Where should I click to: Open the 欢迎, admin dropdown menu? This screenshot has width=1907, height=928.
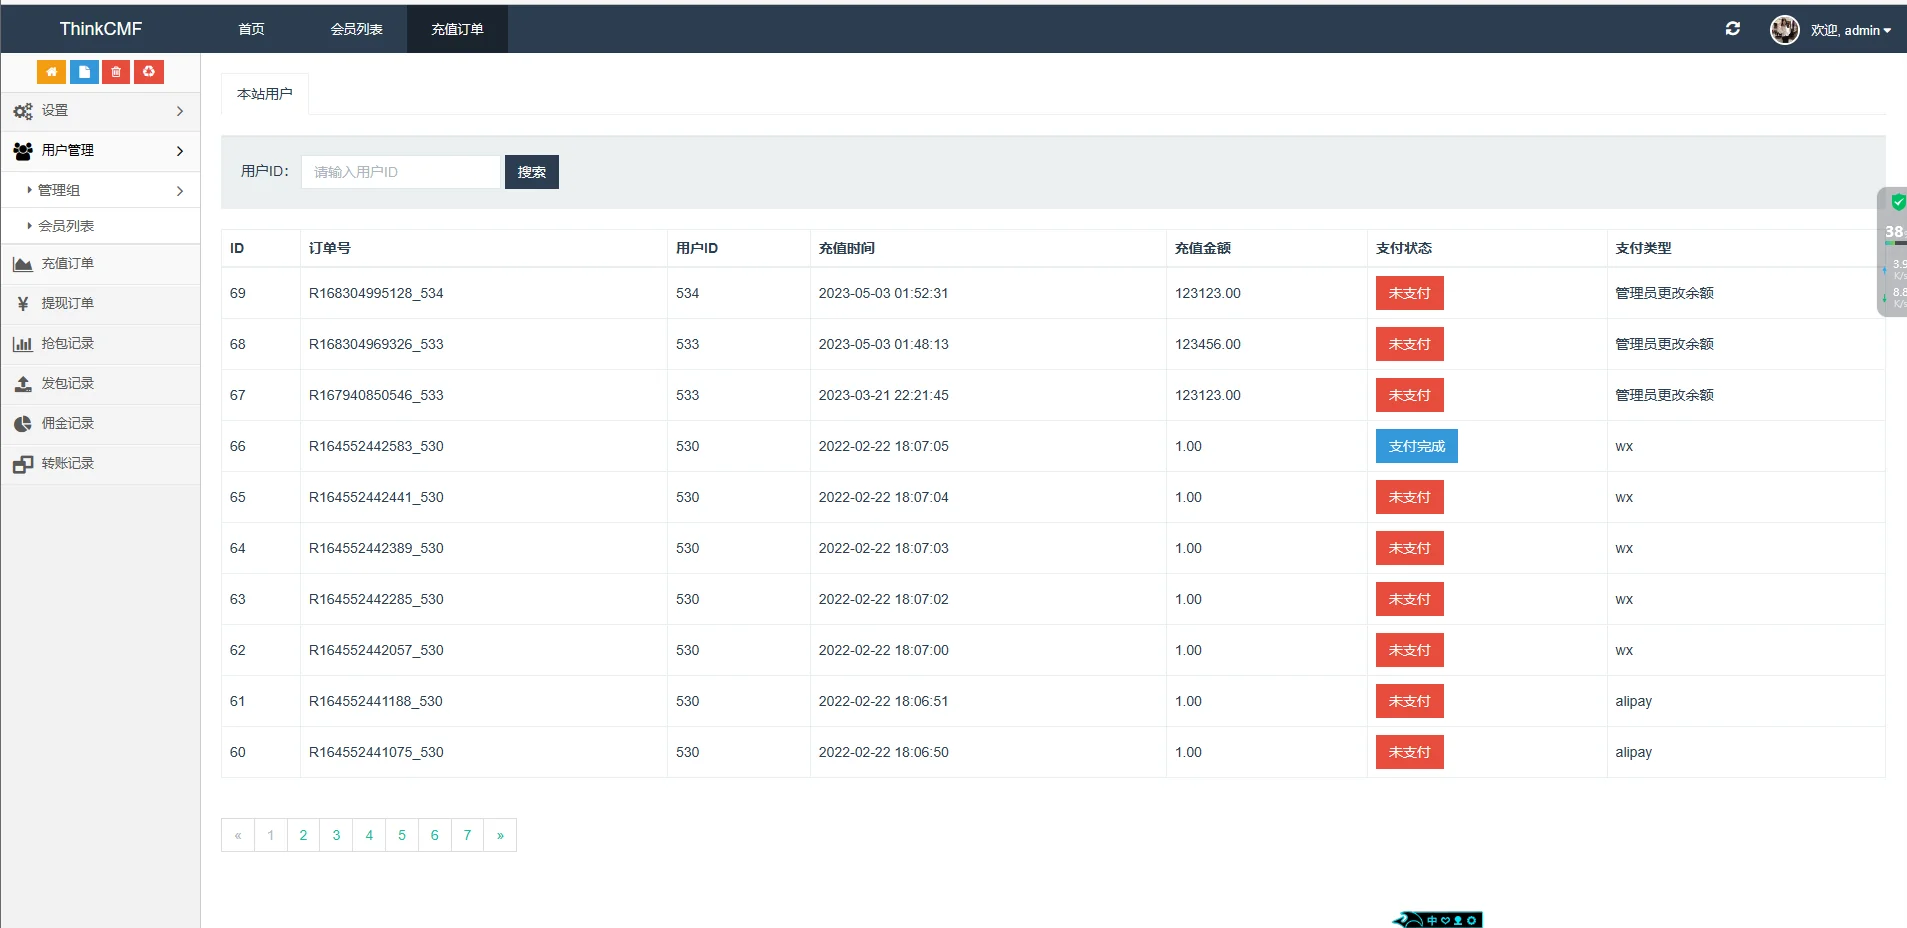1850,30
